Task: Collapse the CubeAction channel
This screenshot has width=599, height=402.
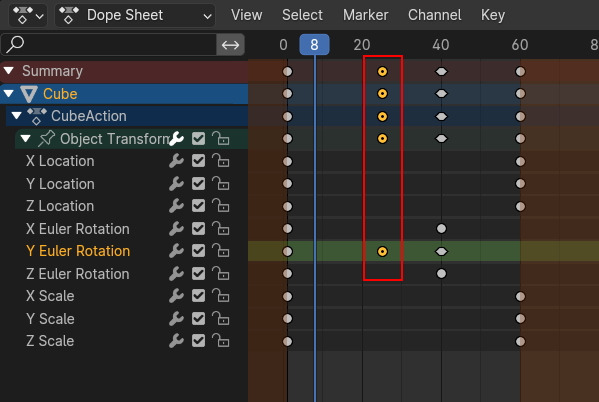Action: (x=16, y=115)
